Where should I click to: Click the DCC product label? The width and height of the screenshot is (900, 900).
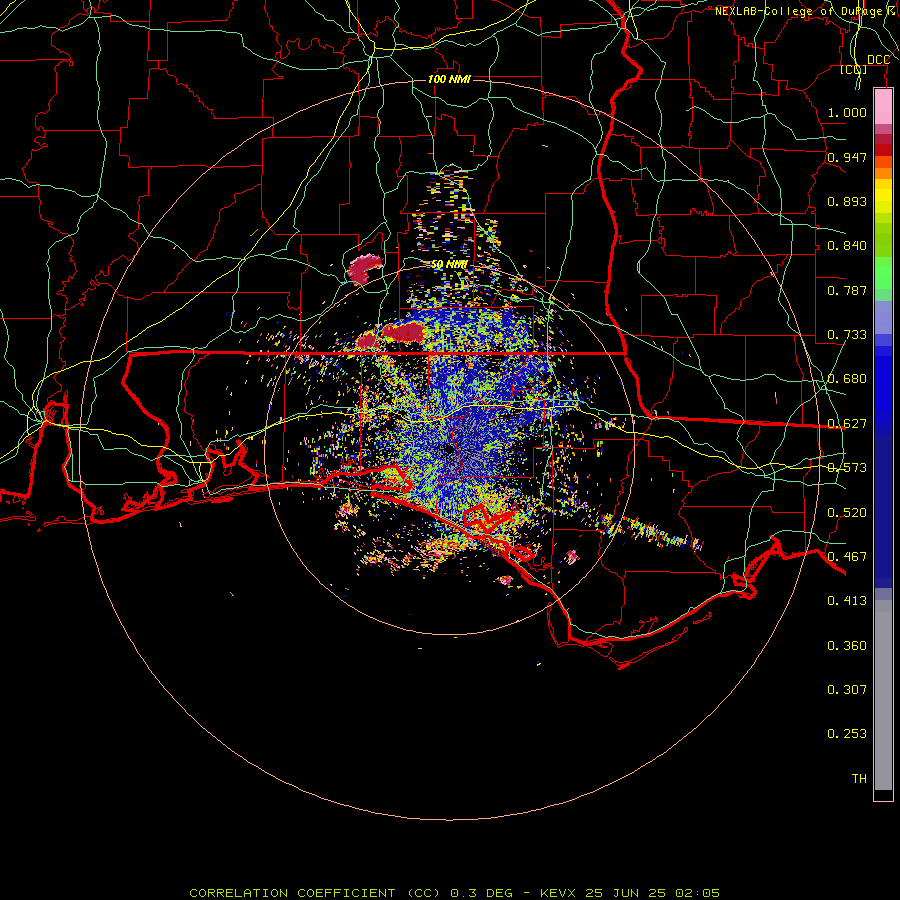878,60
